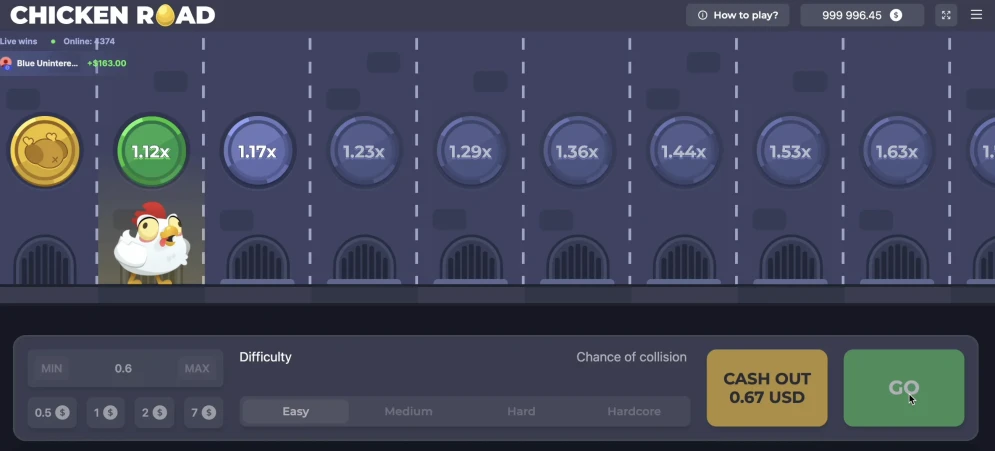Choose the 7 dollar quick bet
The height and width of the screenshot is (451, 995).
204,412
